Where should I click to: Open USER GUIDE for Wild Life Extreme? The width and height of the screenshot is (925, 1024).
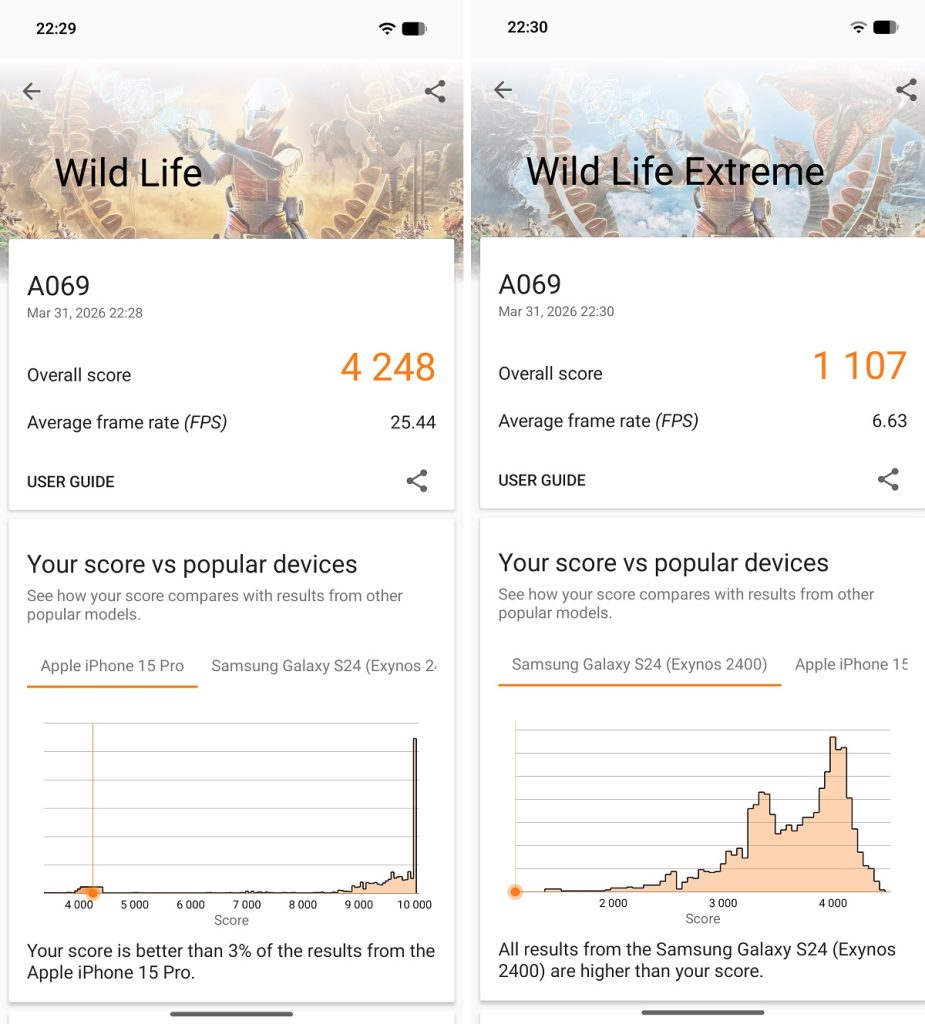[542, 480]
